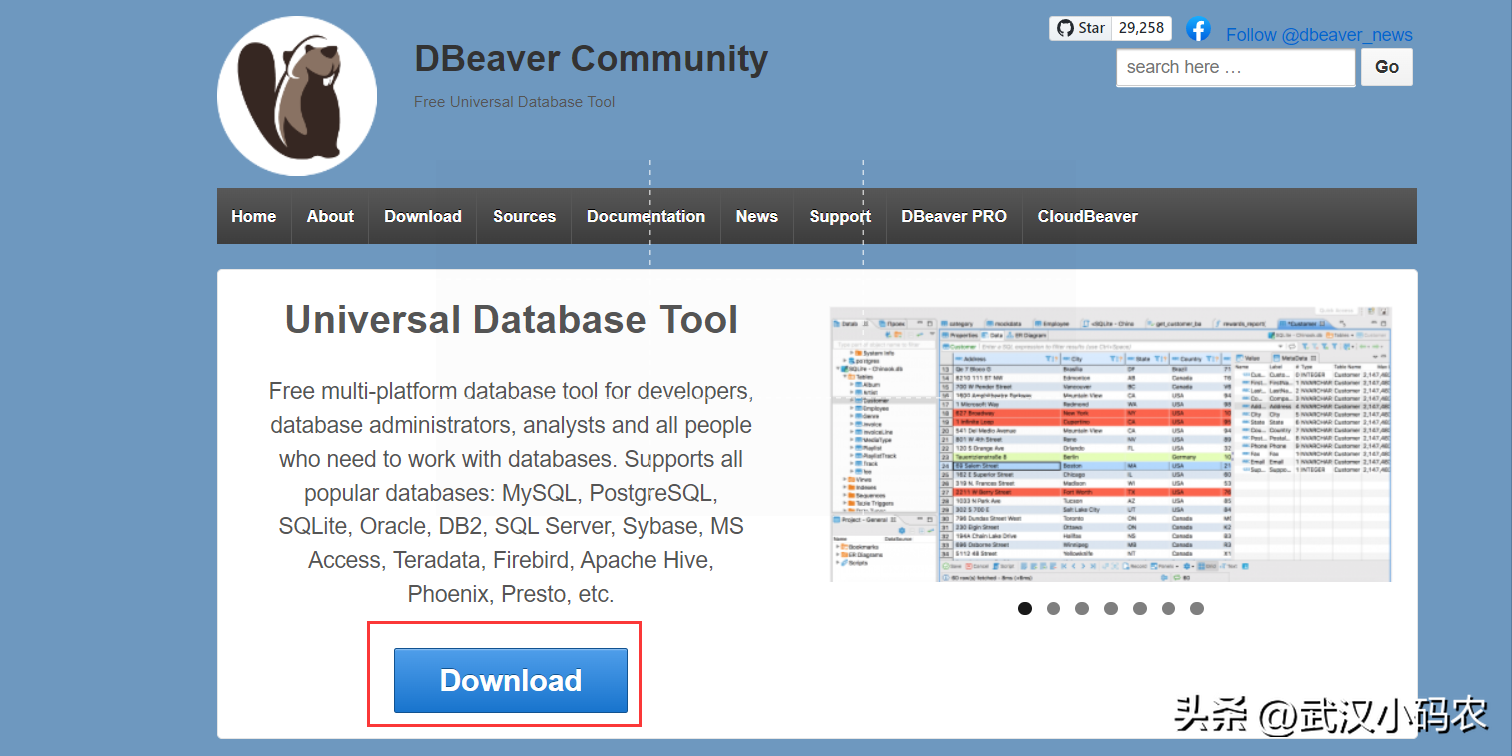
Task: Open the Home menu item
Action: pos(254,216)
